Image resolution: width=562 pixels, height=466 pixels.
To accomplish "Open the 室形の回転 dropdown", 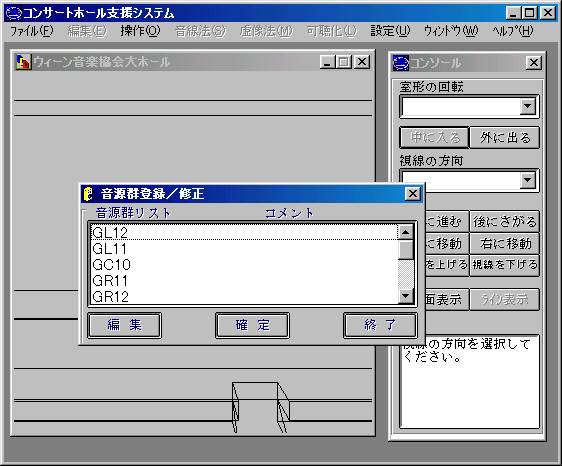I will 527,106.
